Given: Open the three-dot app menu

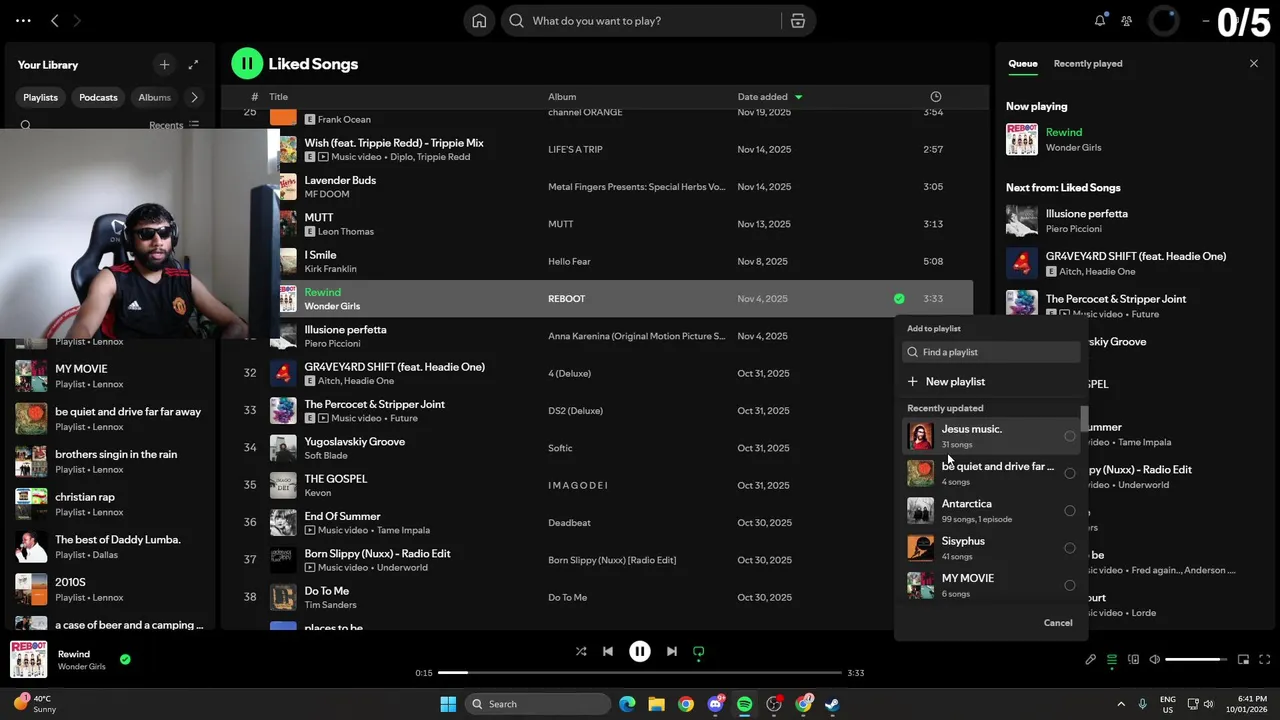Looking at the screenshot, I should [x=23, y=20].
